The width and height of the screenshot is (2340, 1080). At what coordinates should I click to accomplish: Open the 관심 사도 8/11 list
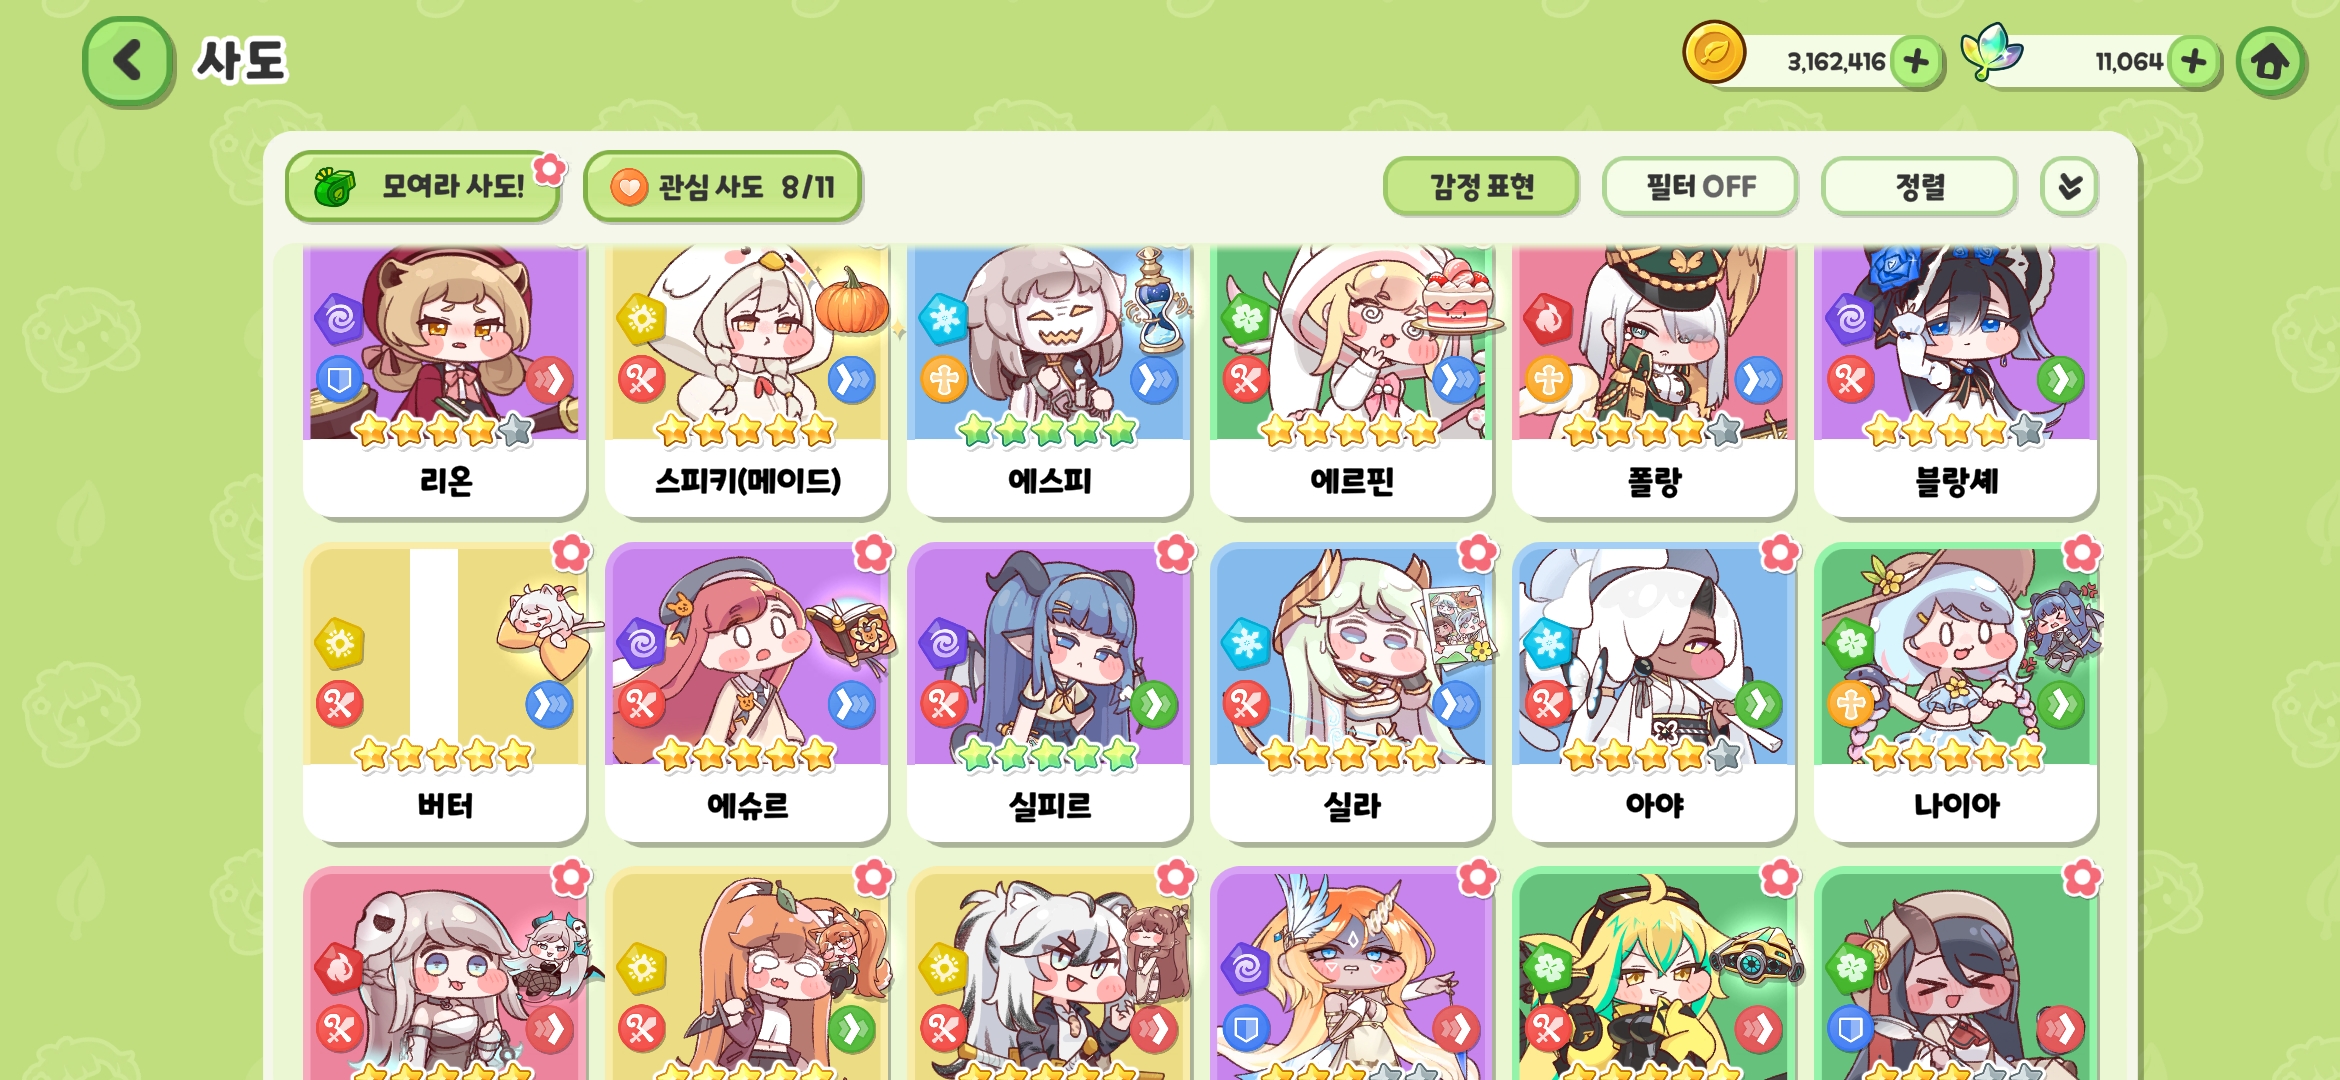[722, 186]
